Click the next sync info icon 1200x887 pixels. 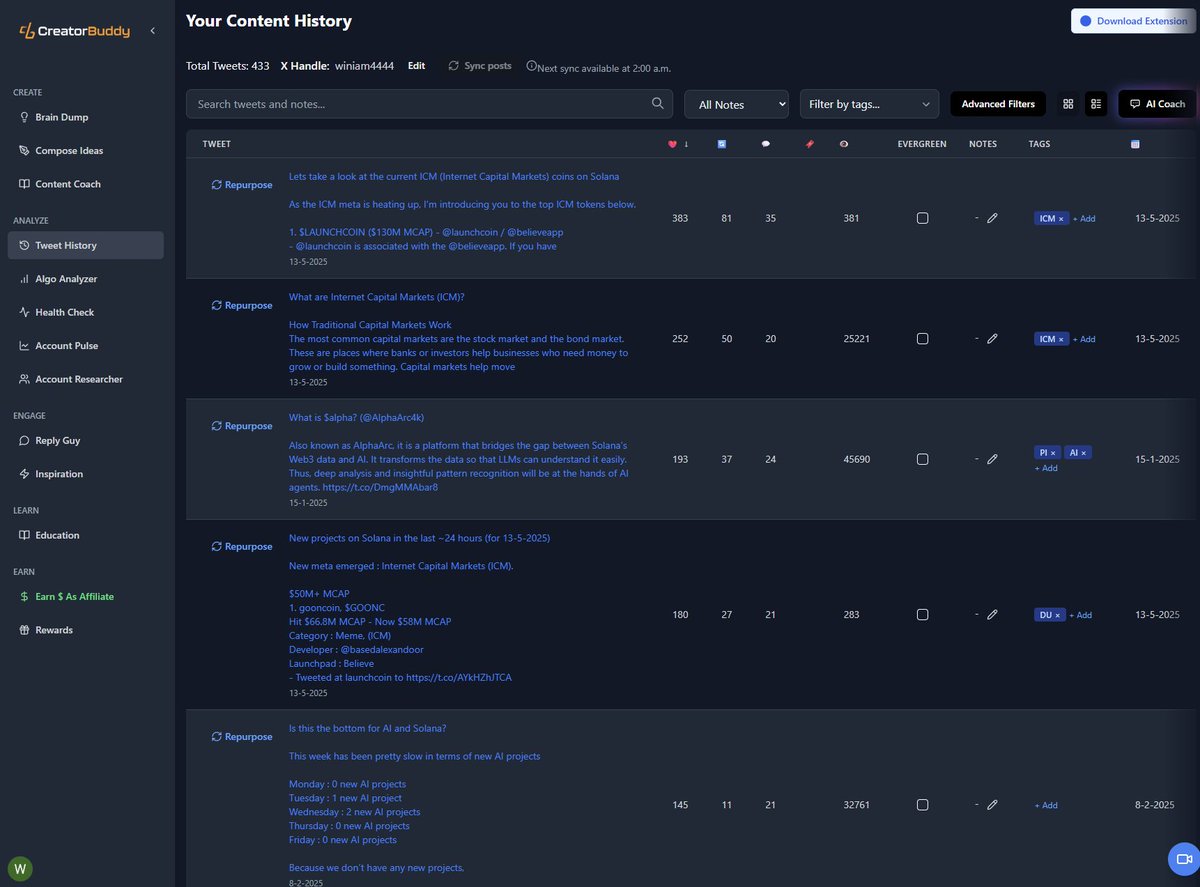(531, 66)
